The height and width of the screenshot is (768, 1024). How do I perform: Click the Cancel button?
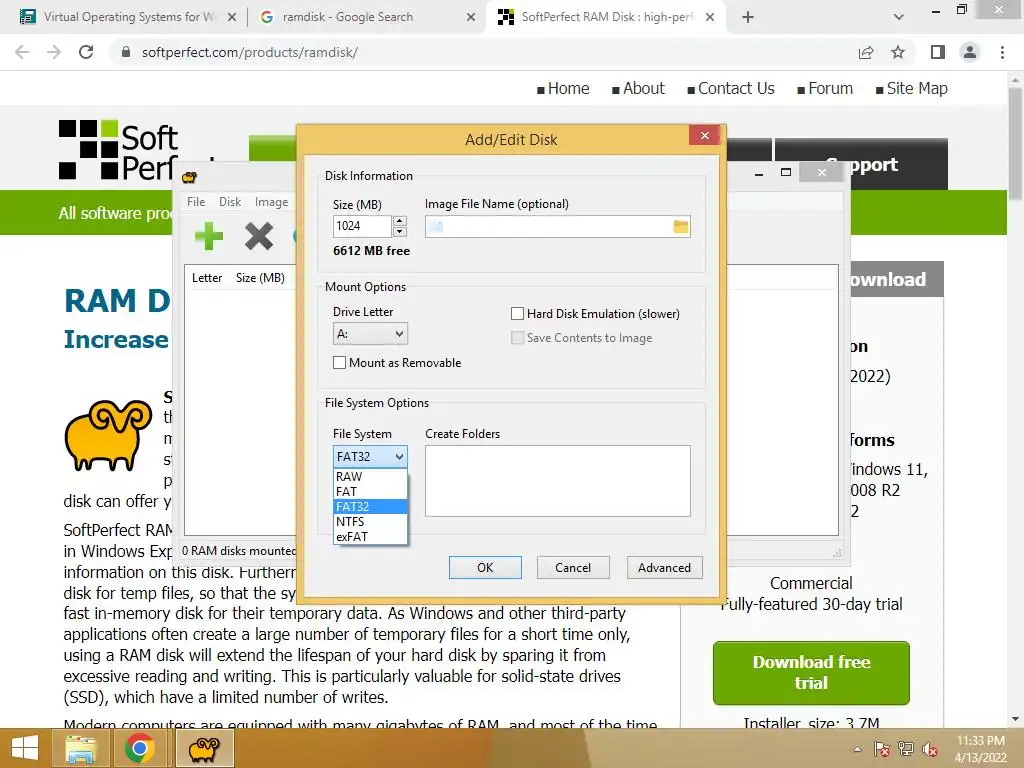573,568
